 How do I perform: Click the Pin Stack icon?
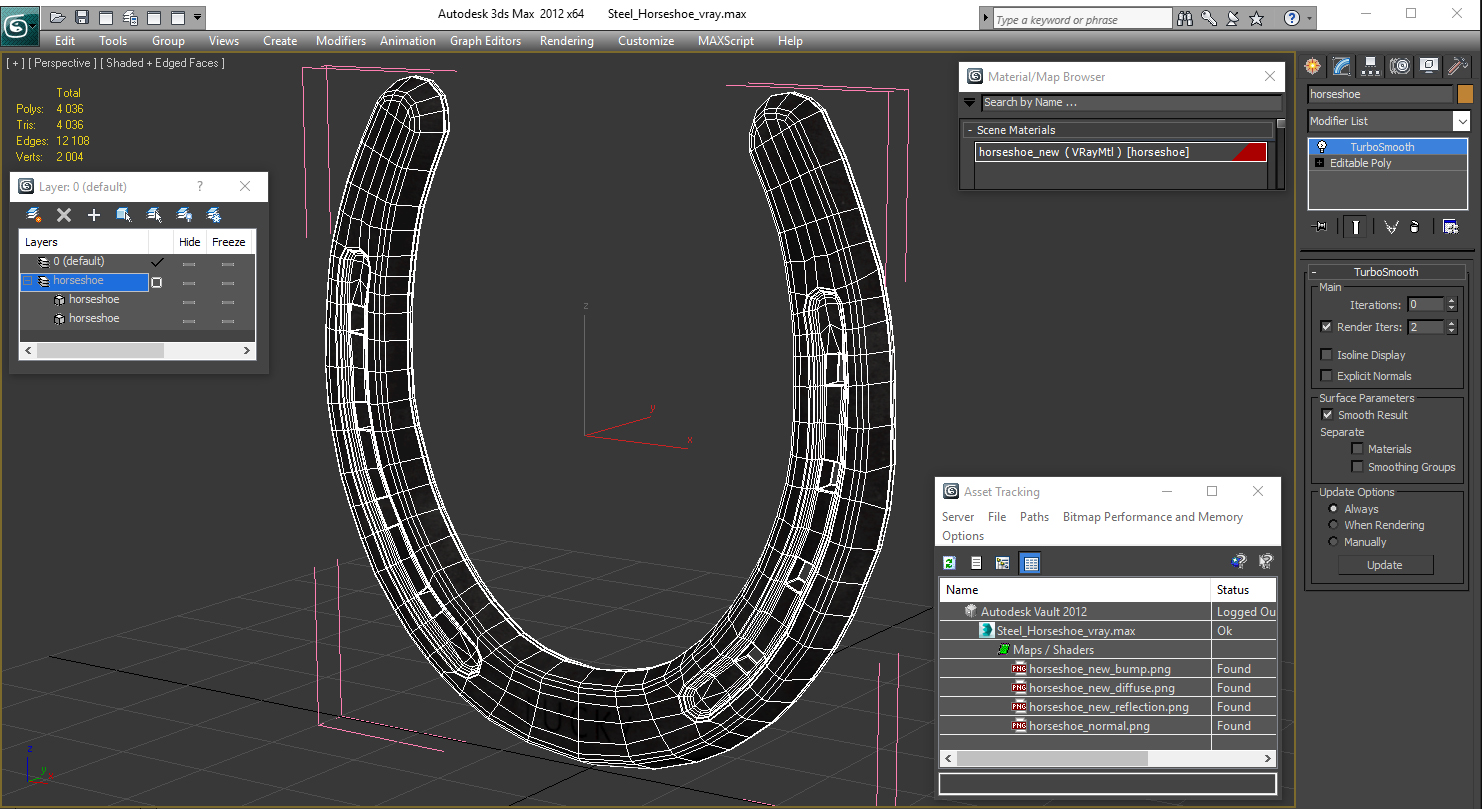point(1320,227)
